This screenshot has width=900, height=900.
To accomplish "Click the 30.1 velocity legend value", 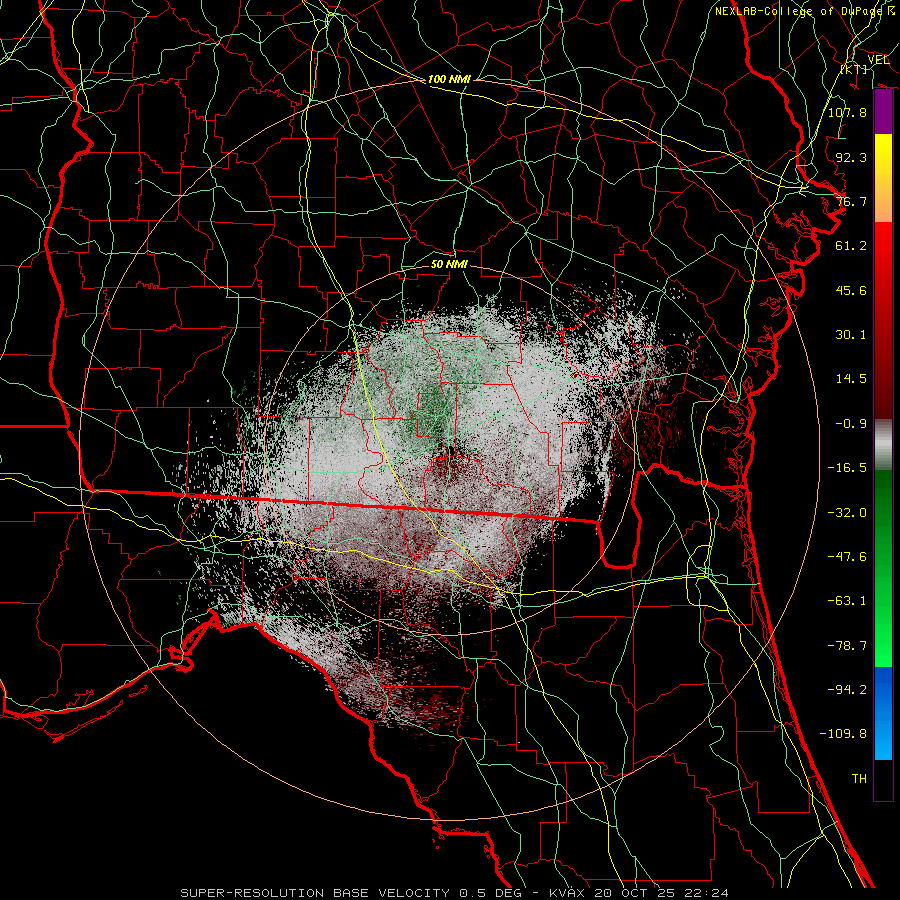I will (x=851, y=335).
